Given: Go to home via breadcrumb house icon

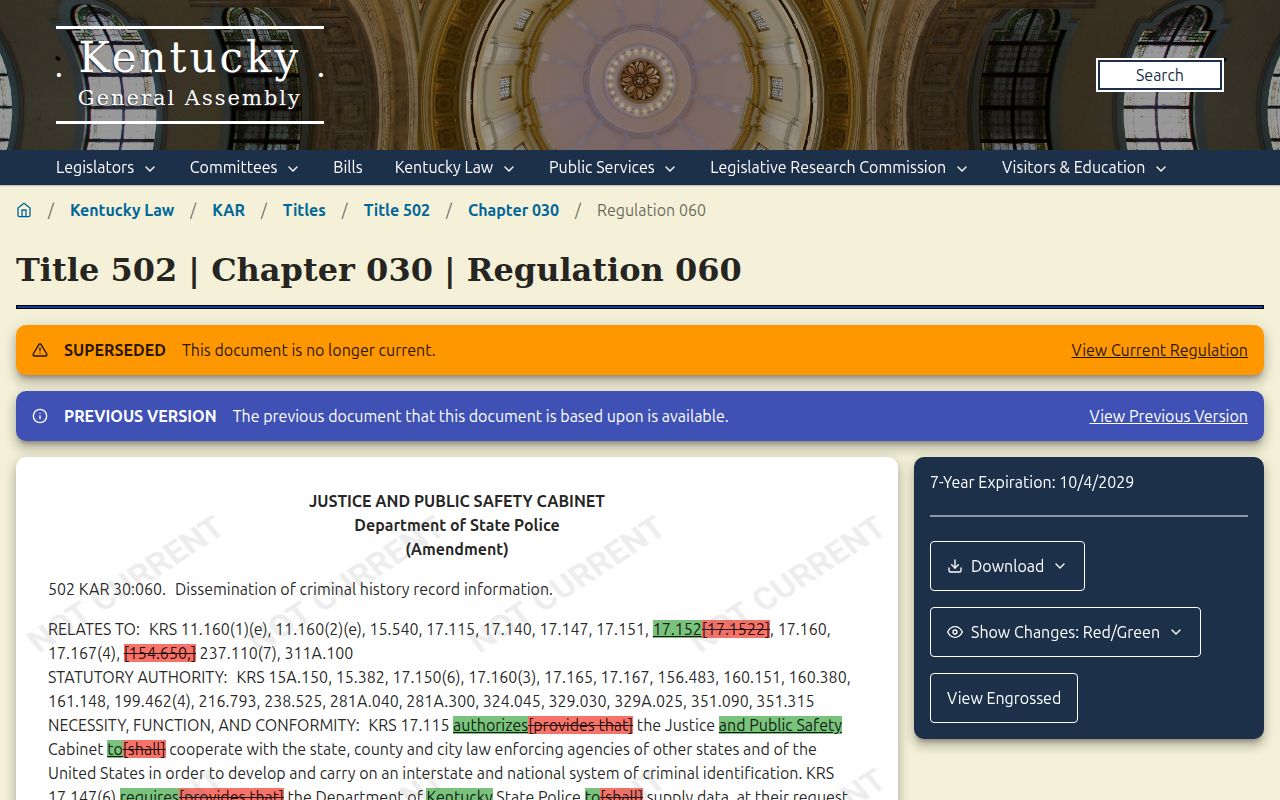Looking at the screenshot, I should click(x=24, y=210).
